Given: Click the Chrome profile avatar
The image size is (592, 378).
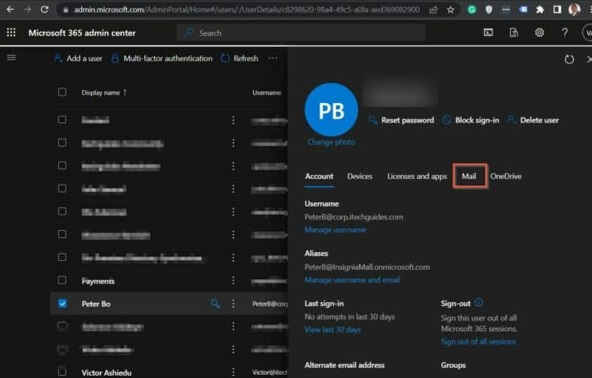Looking at the screenshot, I should [574, 9].
